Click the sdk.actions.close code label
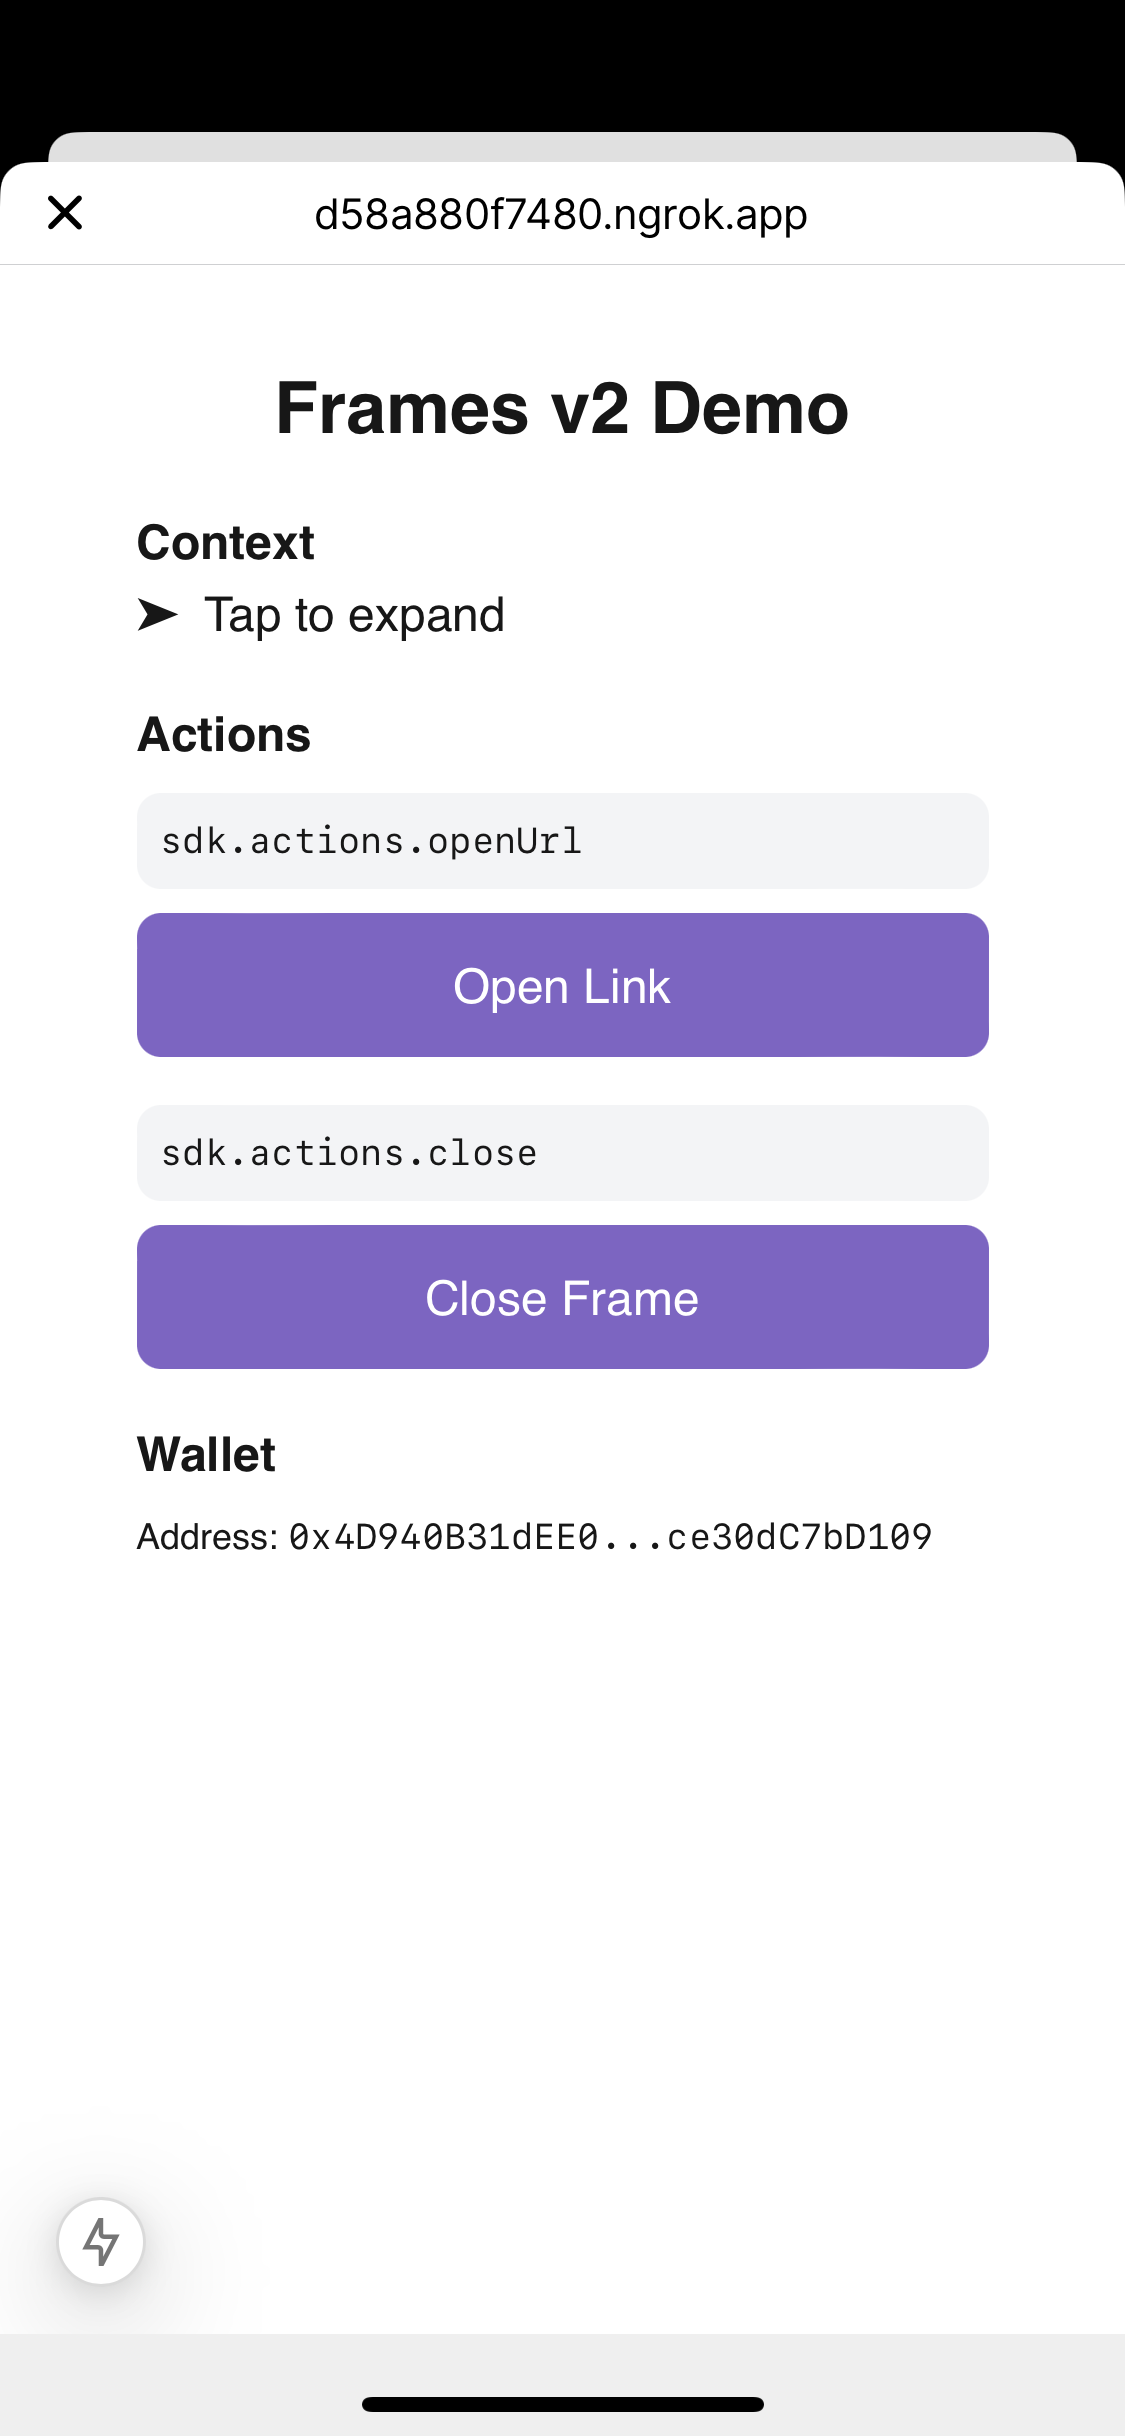This screenshot has height=2436, width=1125. pyautogui.click(x=349, y=1153)
